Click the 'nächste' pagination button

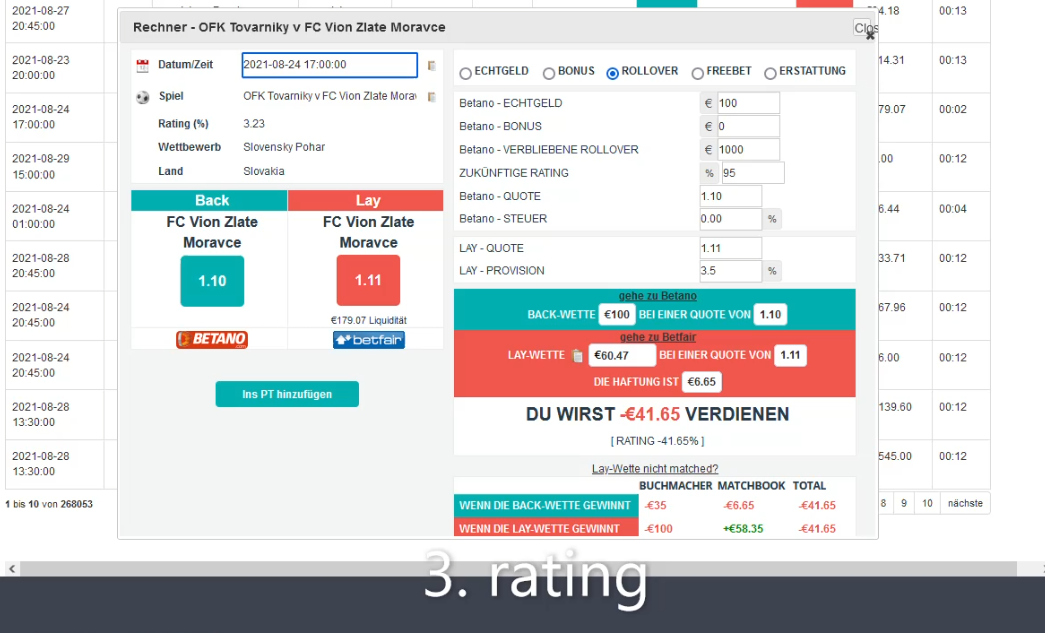[965, 504]
